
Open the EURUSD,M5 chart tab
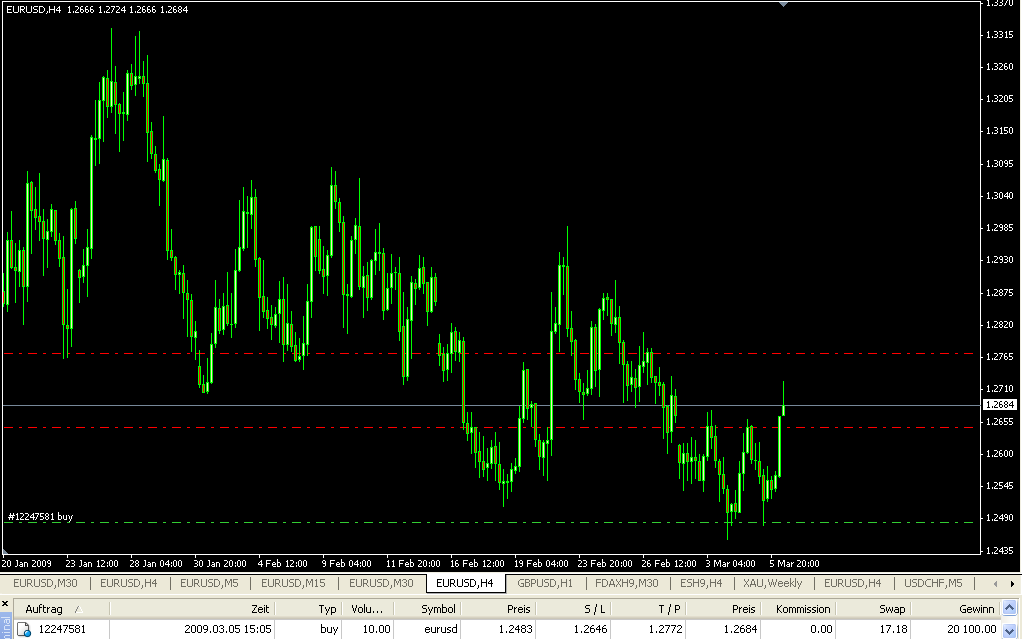pyautogui.click(x=209, y=583)
